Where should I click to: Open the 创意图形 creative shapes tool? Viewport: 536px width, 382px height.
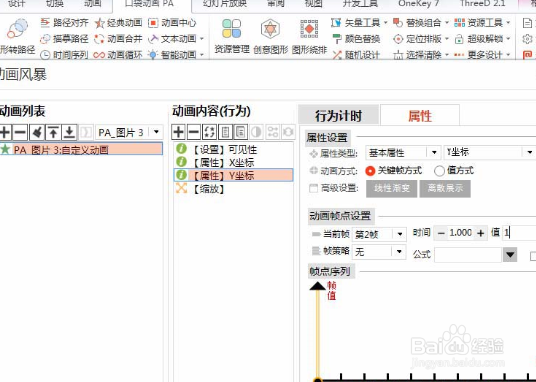[270, 36]
